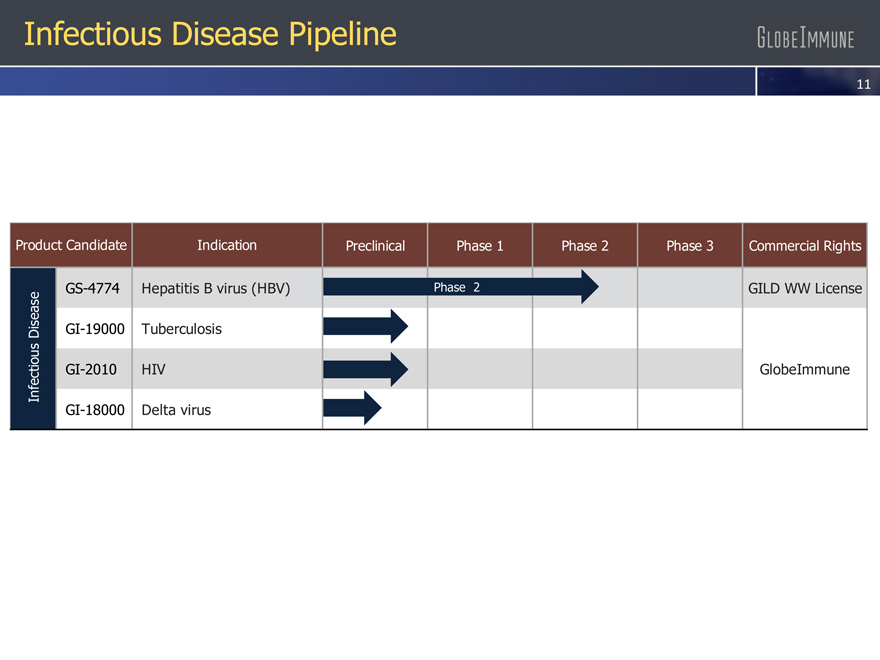The height and width of the screenshot is (660, 880).
Task: Click the Commercial Rights column header
Action: (804, 246)
